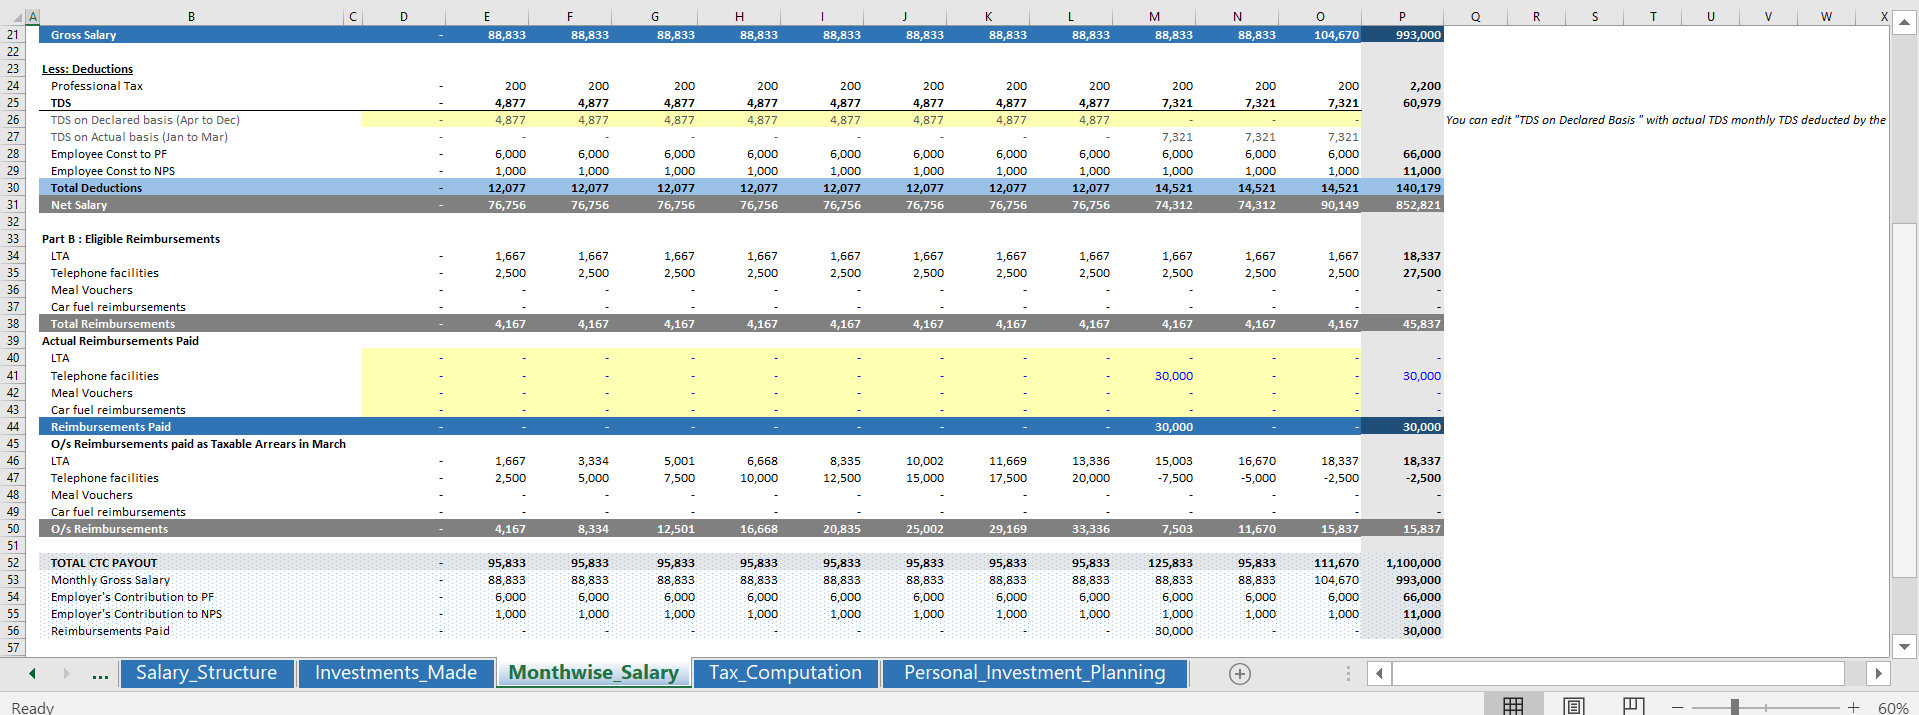Select row 30 header
The width and height of the screenshot is (1919, 715).
click(13, 188)
